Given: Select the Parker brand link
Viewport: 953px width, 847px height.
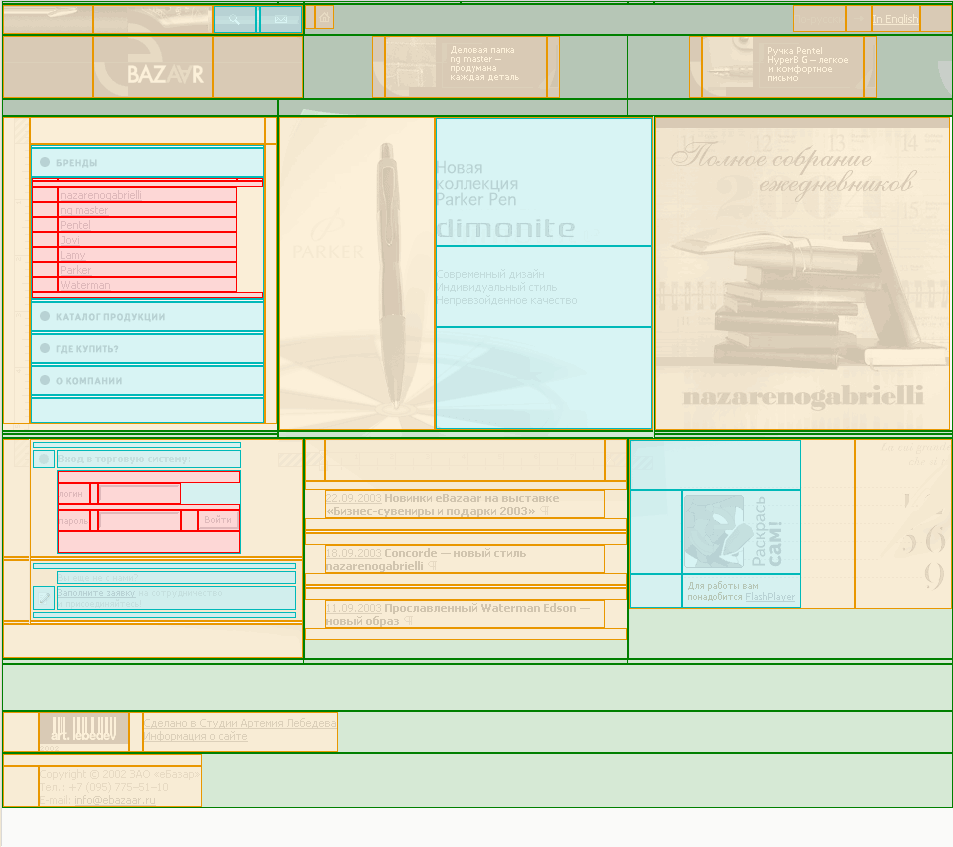Looking at the screenshot, I should [75, 270].
